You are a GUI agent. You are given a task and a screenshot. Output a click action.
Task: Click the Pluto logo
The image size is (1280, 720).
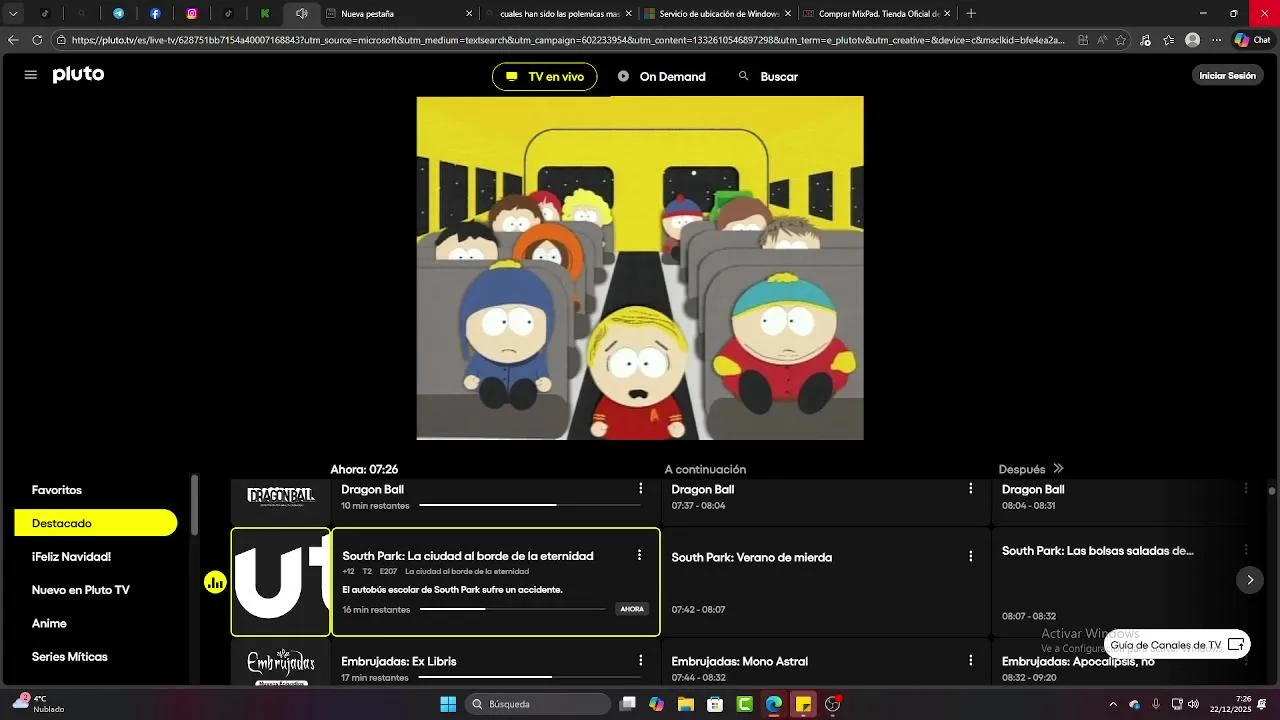78,75
